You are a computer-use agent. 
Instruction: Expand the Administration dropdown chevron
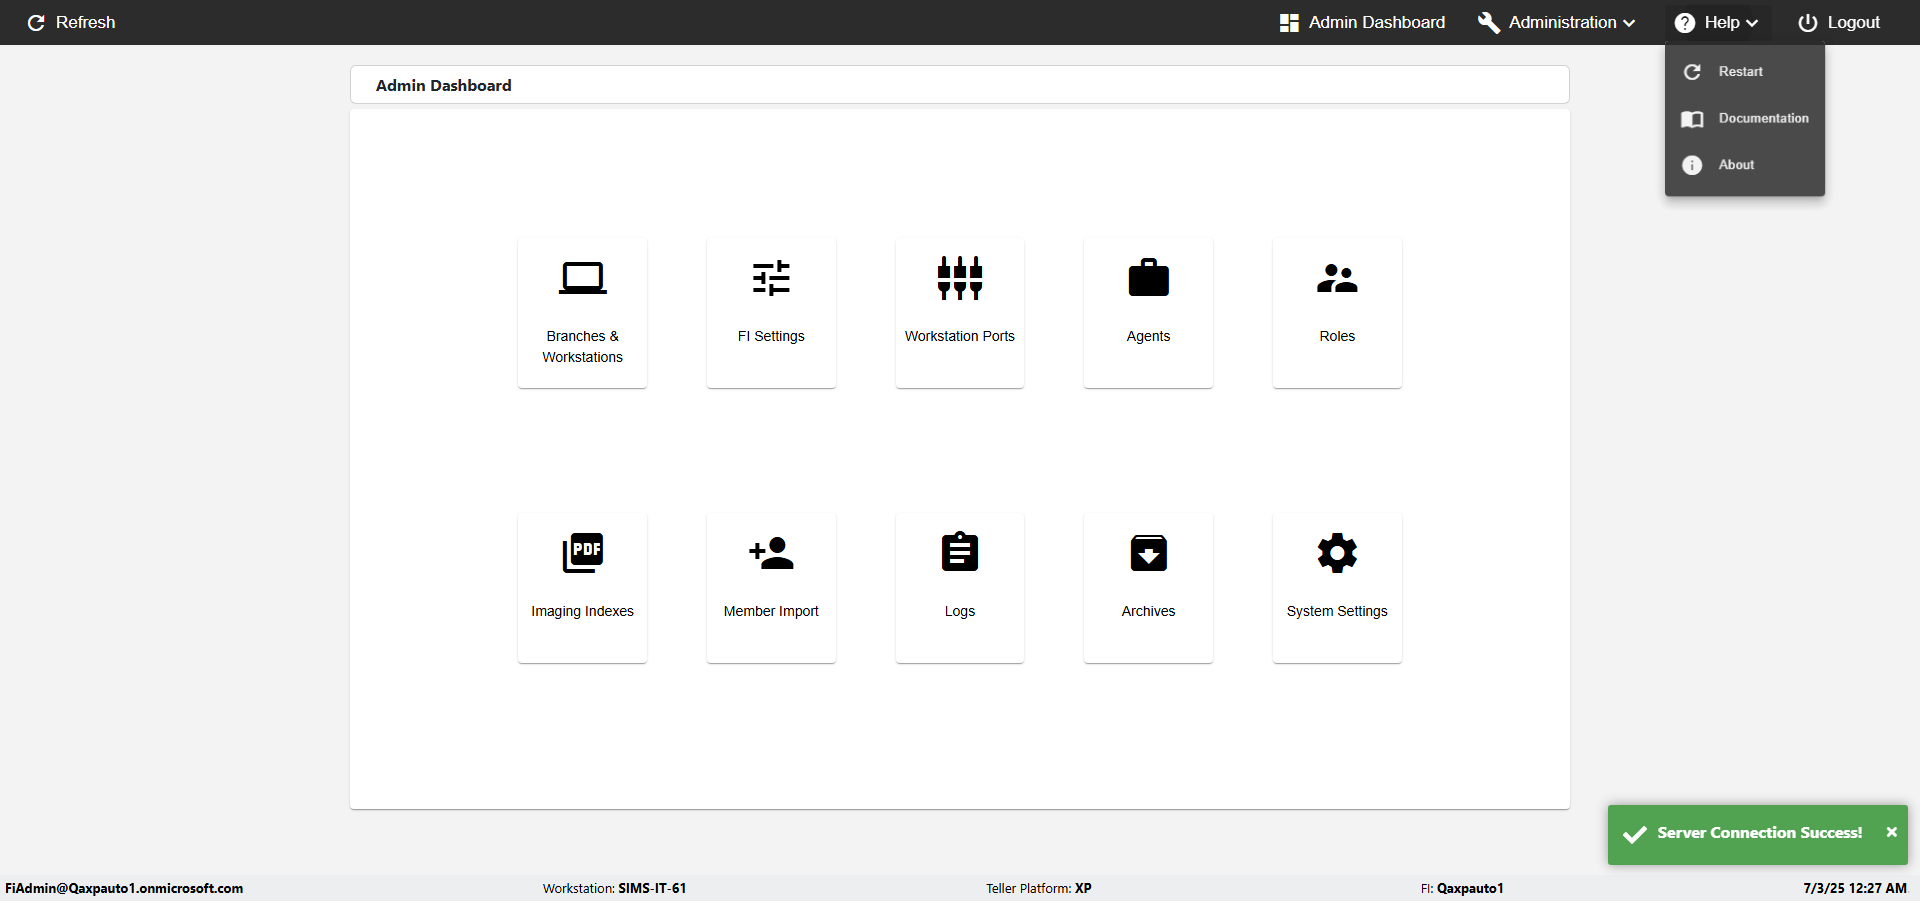1629,23
